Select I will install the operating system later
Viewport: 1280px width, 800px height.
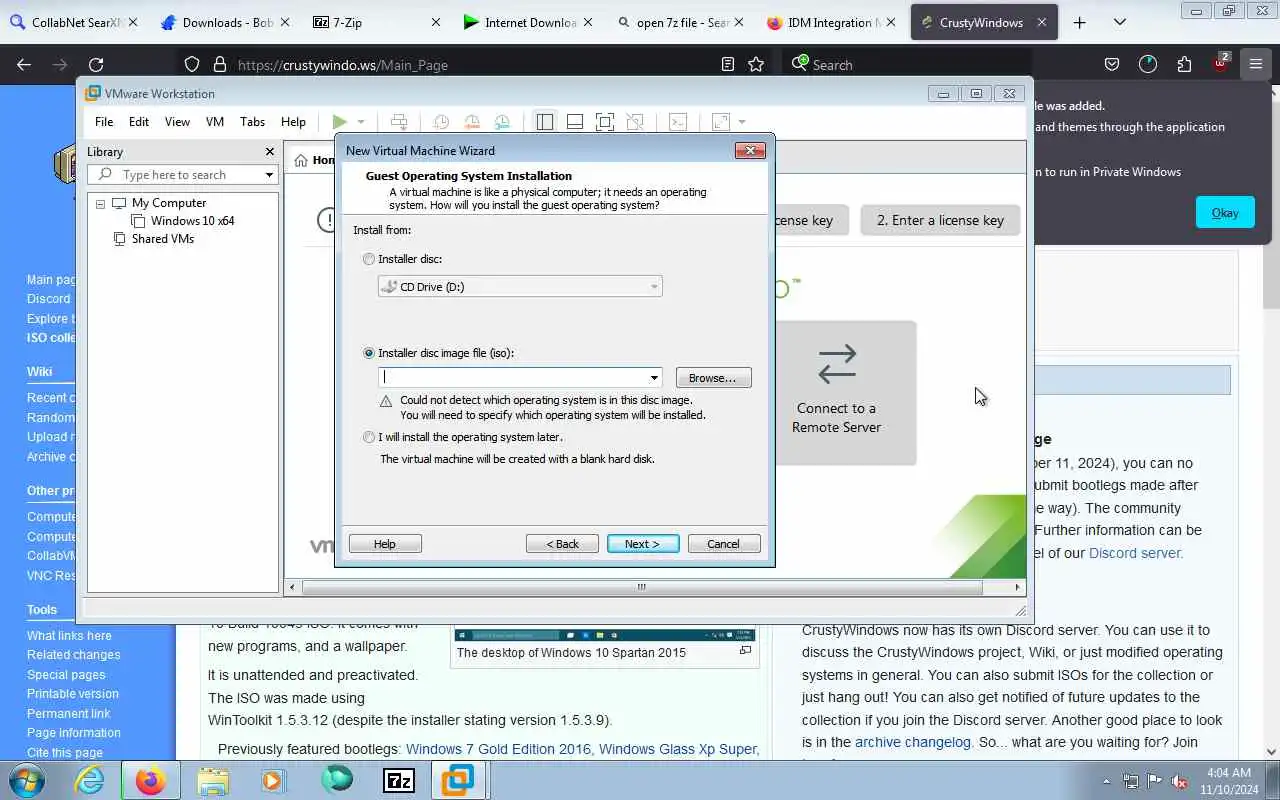pyautogui.click(x=369, y=437)
